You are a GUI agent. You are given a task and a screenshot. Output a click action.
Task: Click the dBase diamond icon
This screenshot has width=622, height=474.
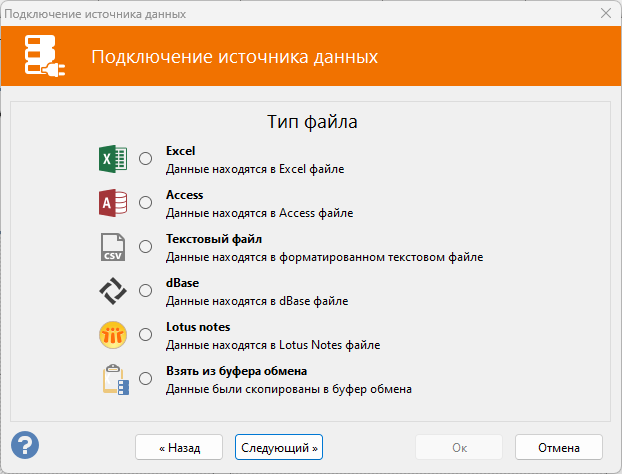tap(113, 291)
